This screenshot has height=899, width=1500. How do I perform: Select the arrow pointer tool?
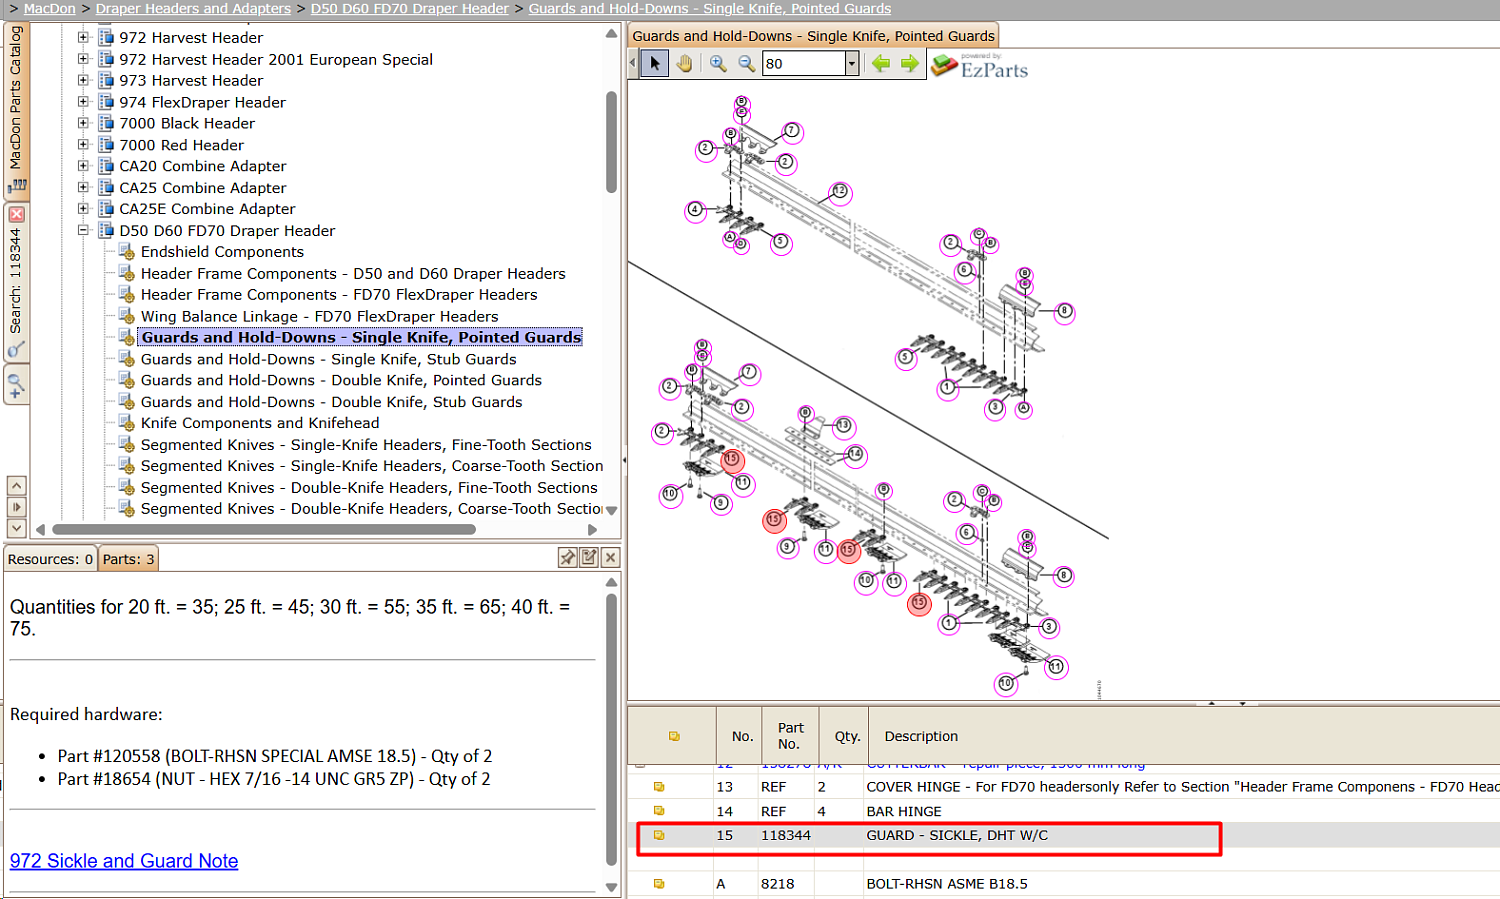pos(655,64)
